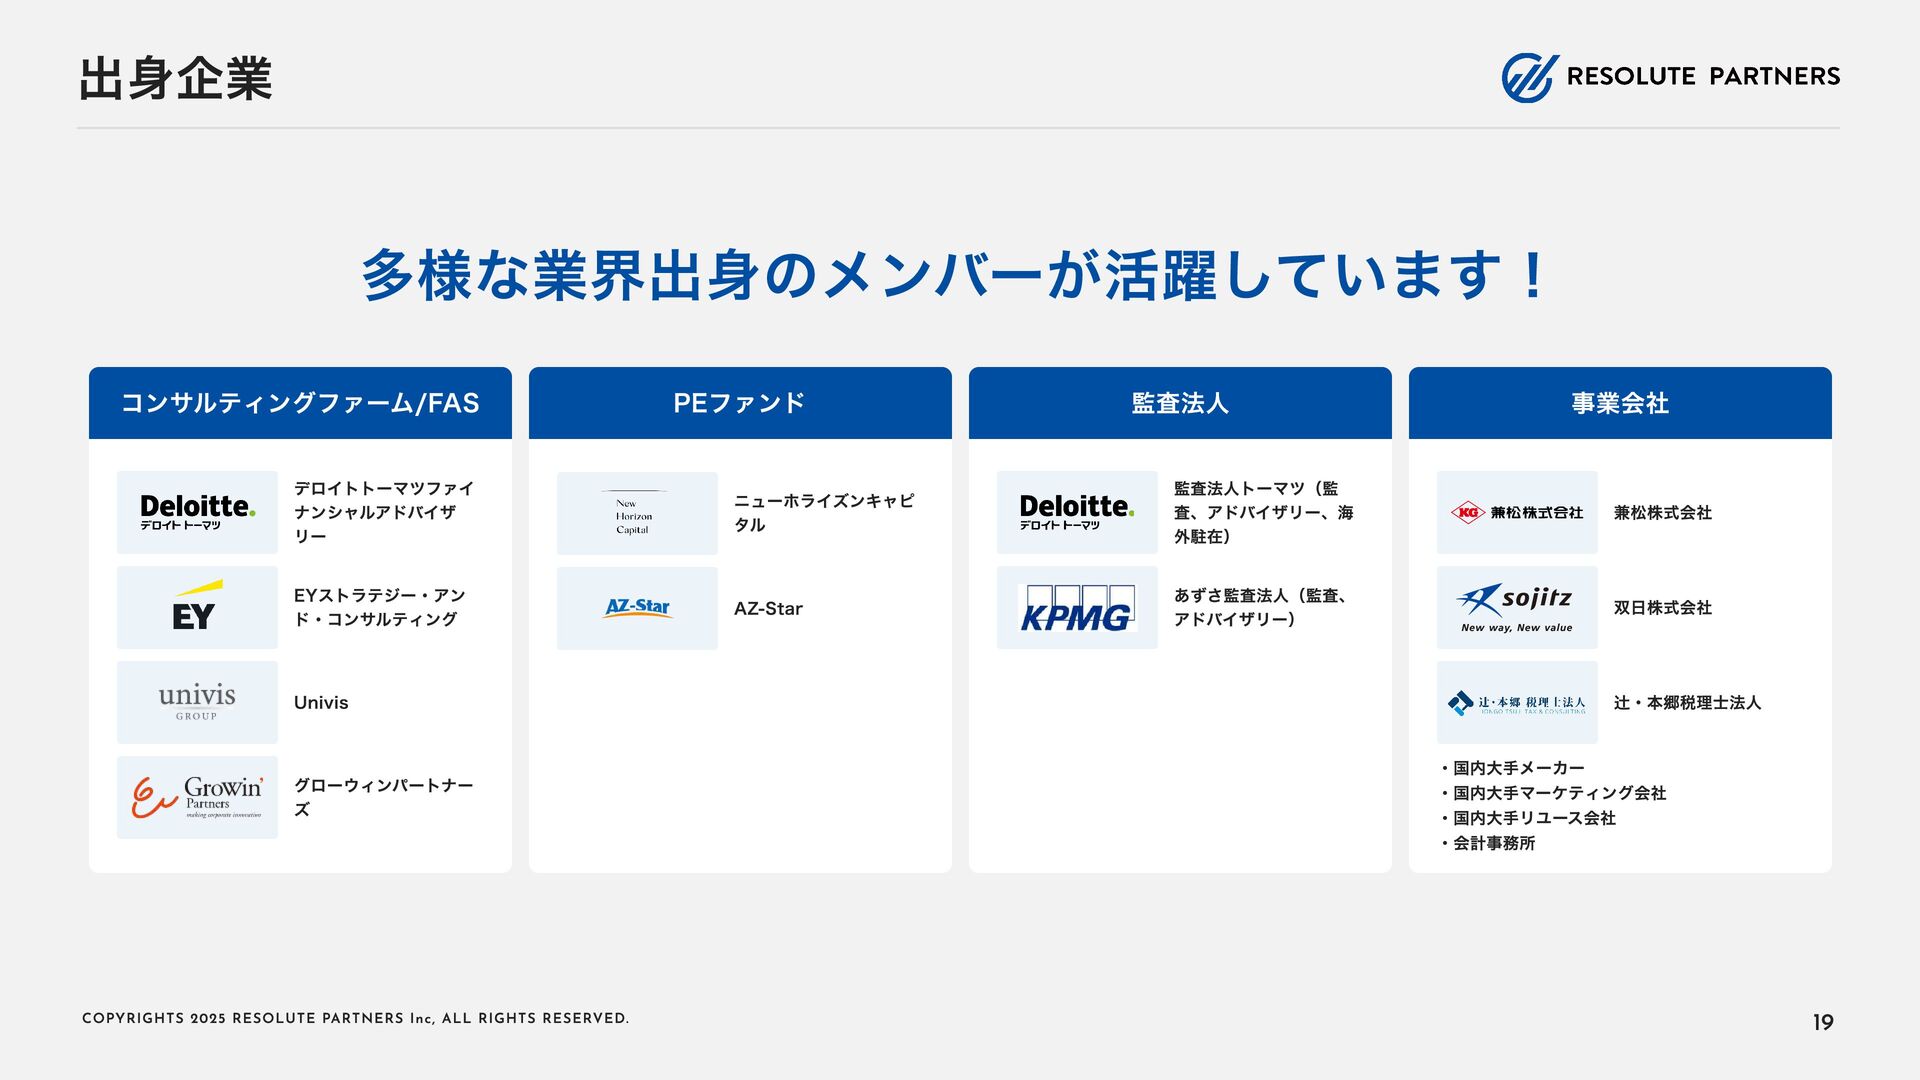
Task: Click the 国内大手メーカー bullet item
Action: click(1518, 768)
